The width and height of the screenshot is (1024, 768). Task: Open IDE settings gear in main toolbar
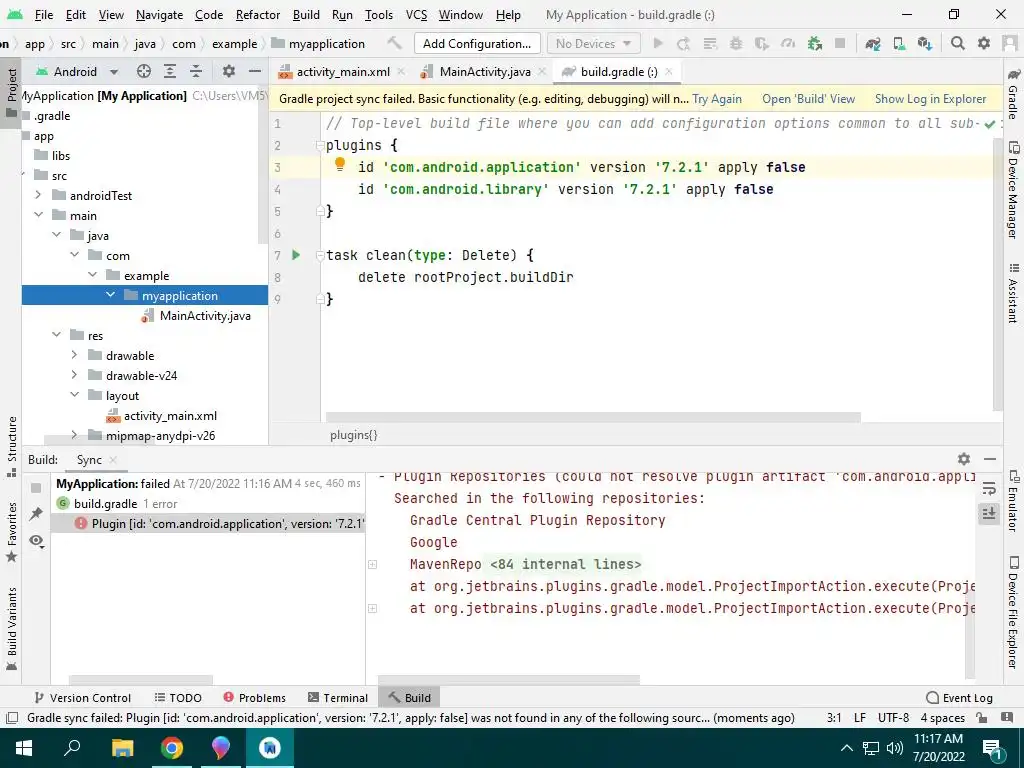(984, 43)
